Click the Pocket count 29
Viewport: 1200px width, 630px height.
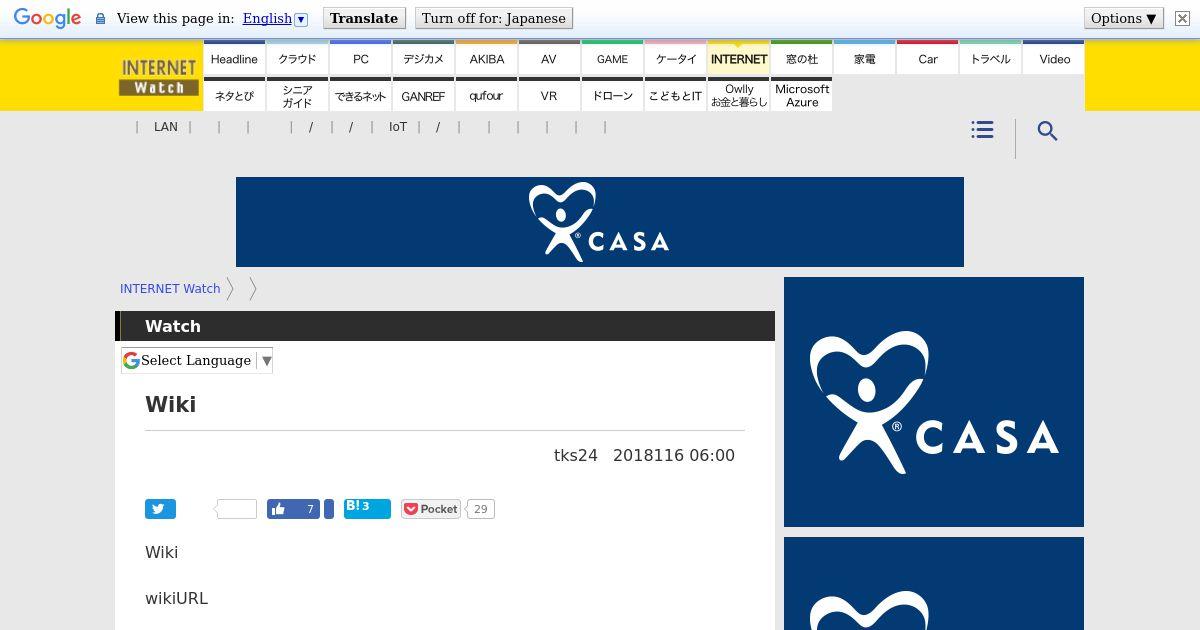(481, 509)
